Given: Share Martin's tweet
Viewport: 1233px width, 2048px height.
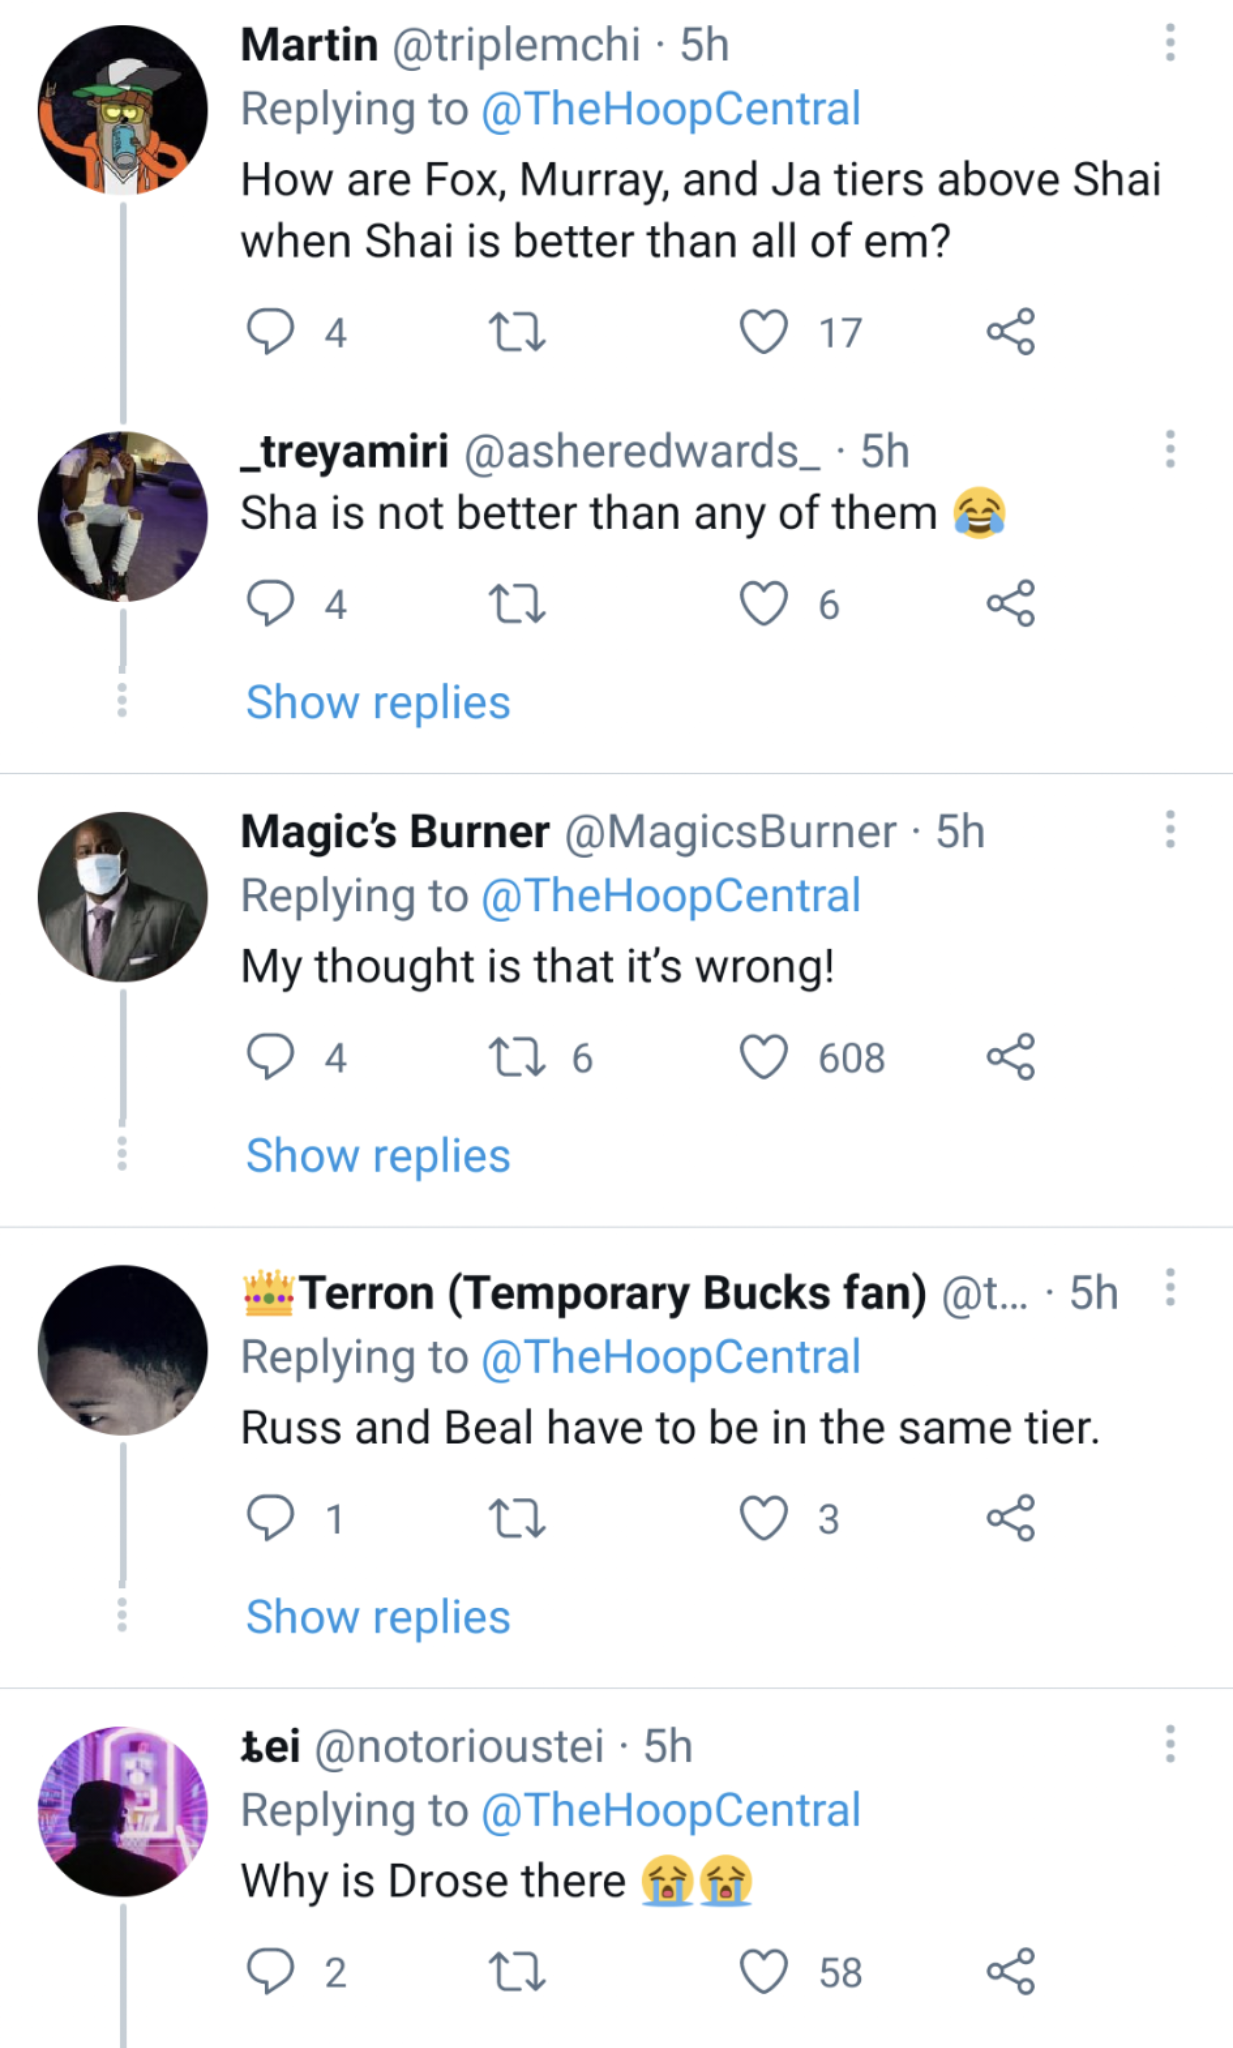Looking at the screenshot, I should click(x=1010, y=332).
